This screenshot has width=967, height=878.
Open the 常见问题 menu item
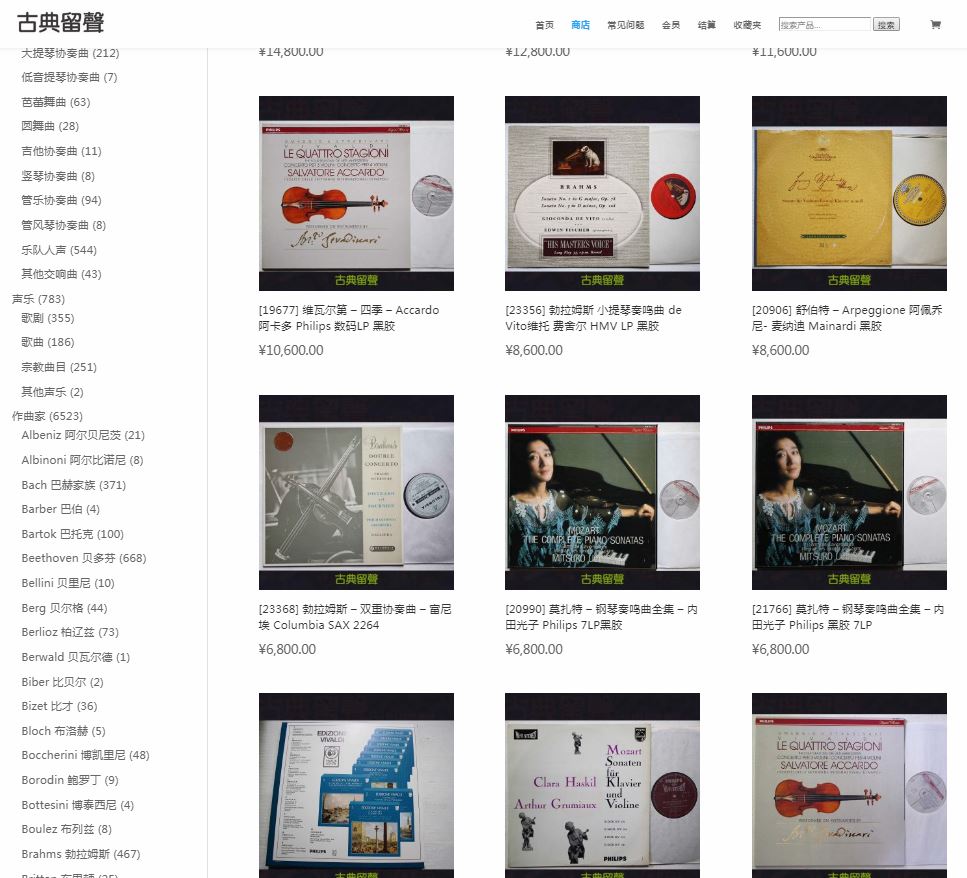click(x=625, y=25)
